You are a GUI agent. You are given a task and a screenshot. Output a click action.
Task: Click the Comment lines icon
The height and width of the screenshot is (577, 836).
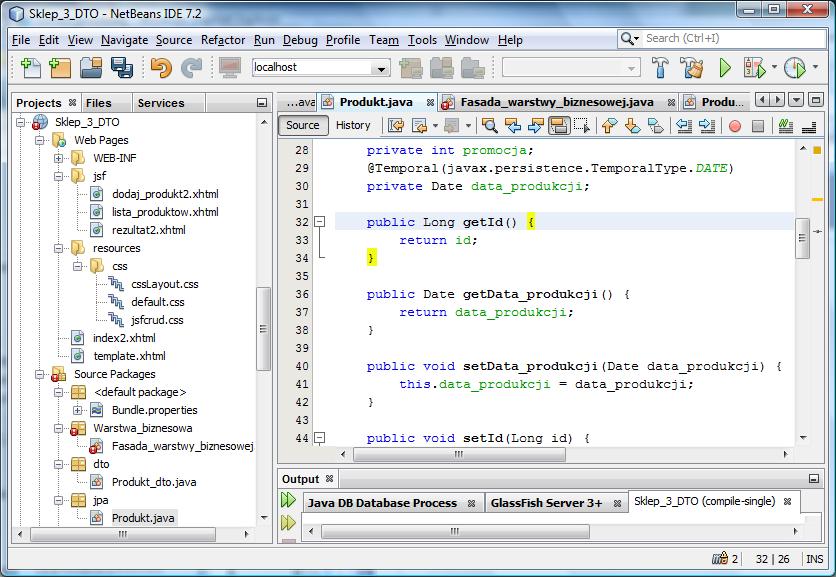(785, 125)
